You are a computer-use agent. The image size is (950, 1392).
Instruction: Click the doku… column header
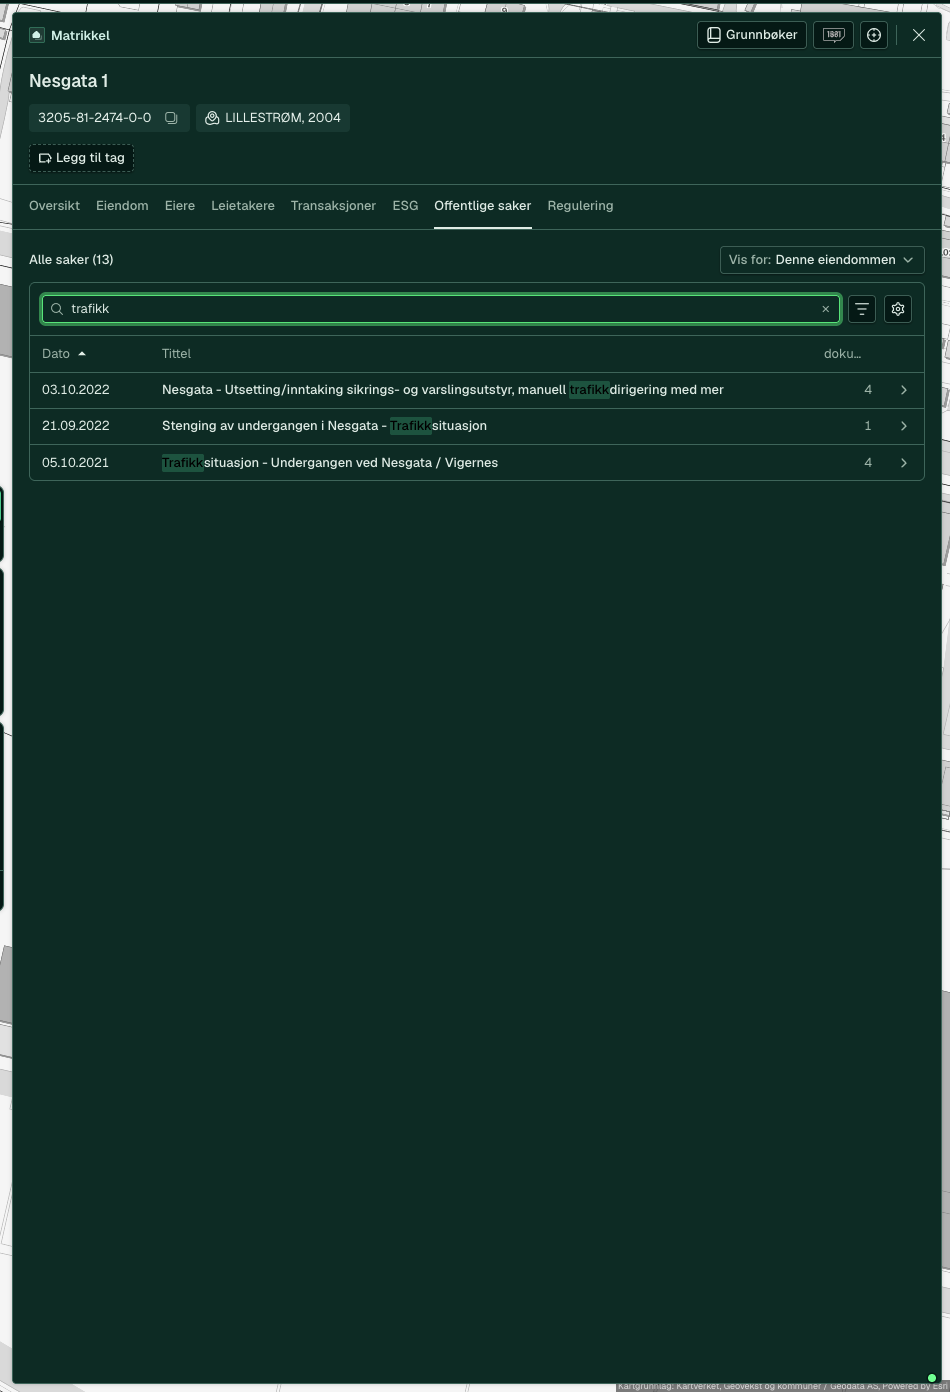(x=842, y=354)
